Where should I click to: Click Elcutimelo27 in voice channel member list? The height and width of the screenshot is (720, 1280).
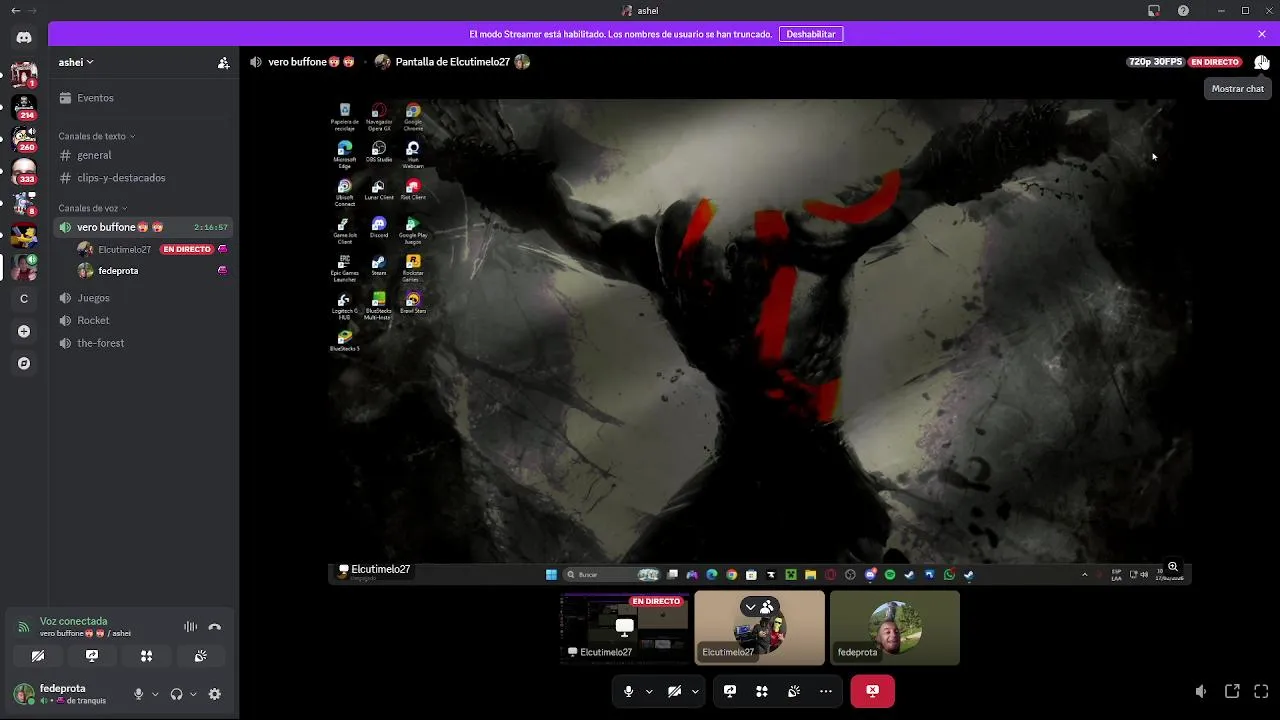[153, 249]
